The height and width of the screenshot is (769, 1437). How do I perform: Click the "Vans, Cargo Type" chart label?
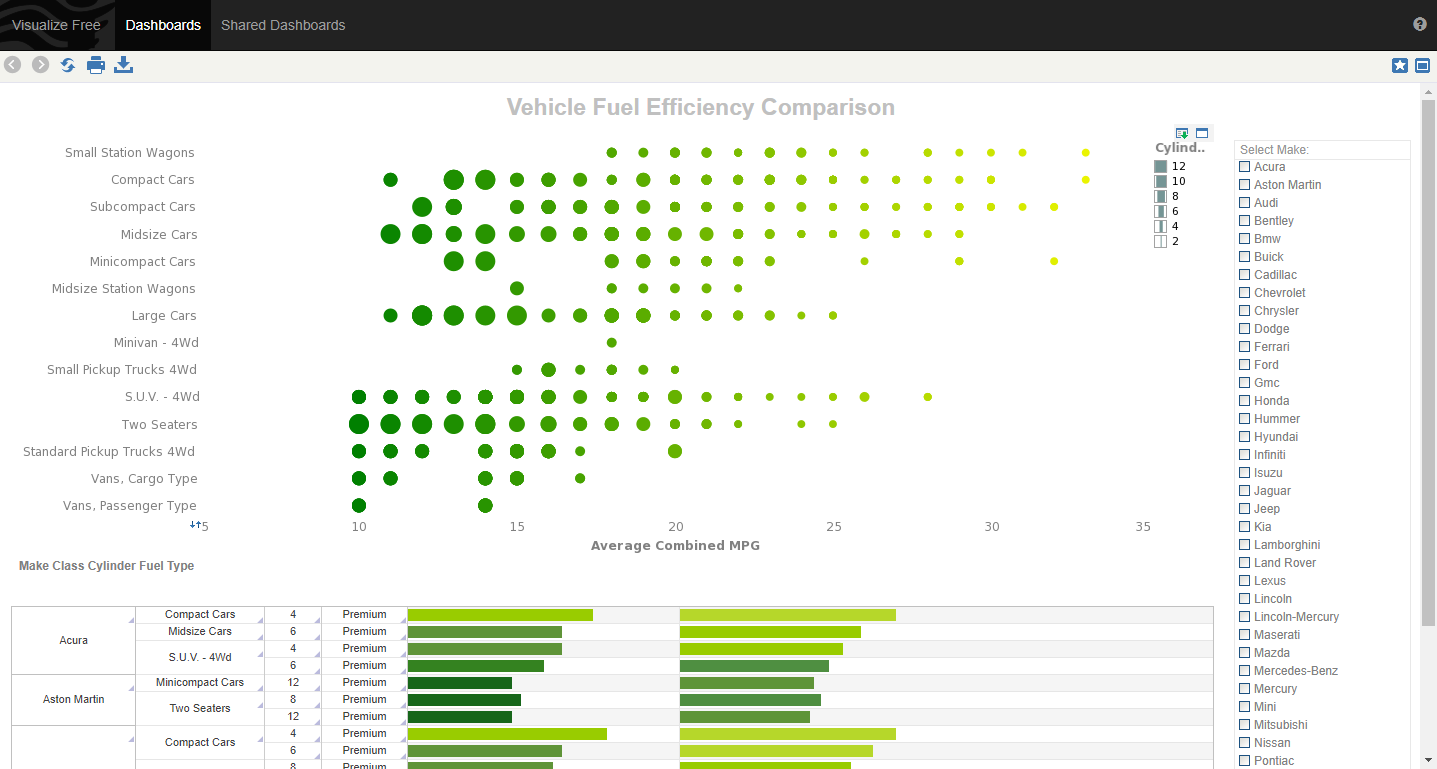(x=144, y=479)
